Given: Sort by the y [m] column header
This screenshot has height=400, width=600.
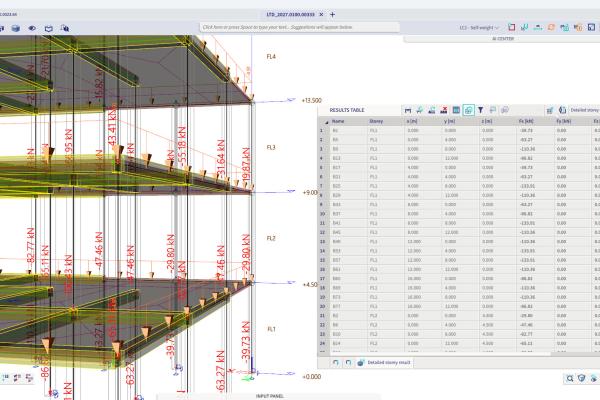Looking at the screenshot, I should 460,121.
